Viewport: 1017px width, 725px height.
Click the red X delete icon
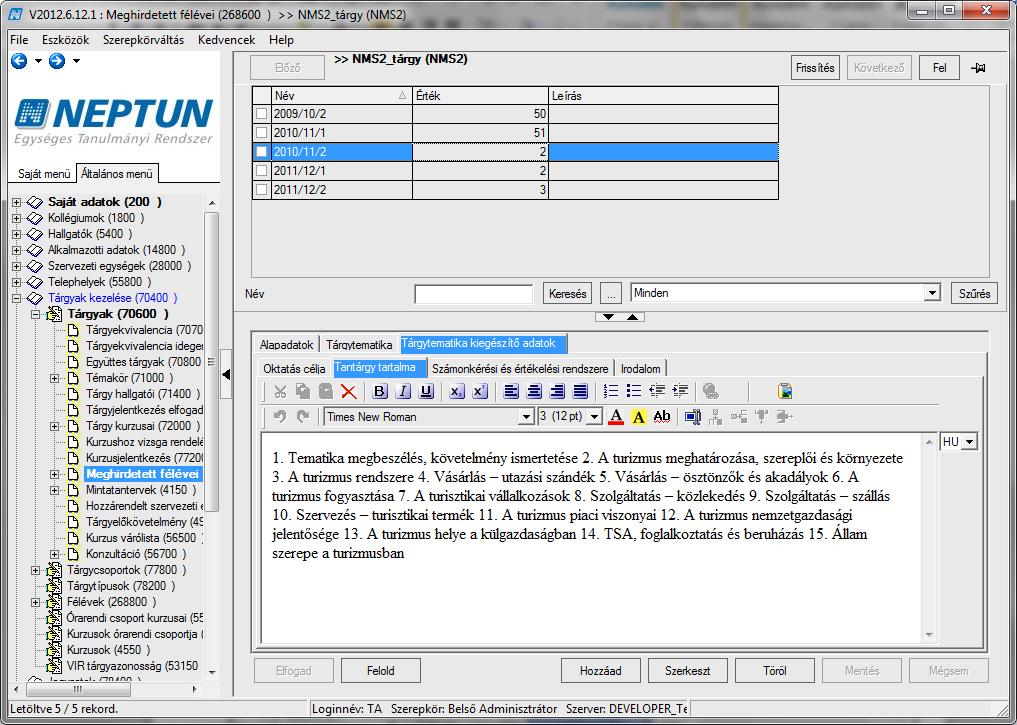pyautogui.click(x=349, y=391)
